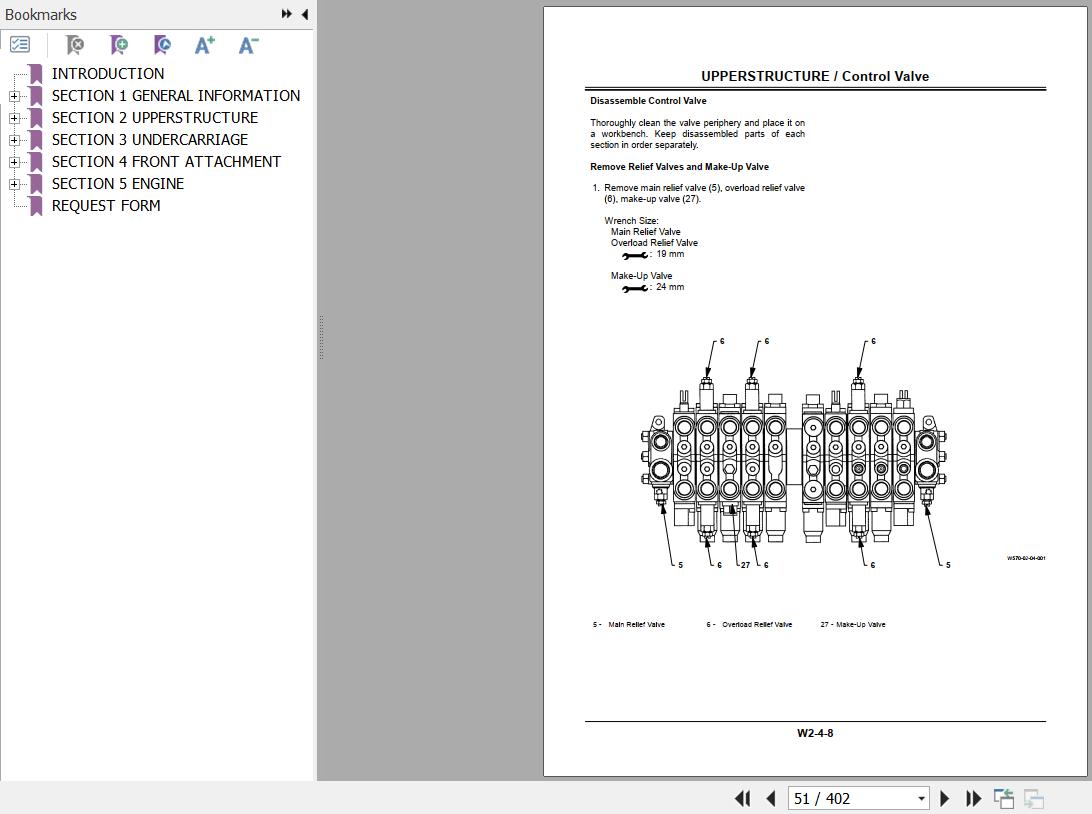Click the delete bookmark icon
The image size is (1092, 814).
tap(75, 45)
